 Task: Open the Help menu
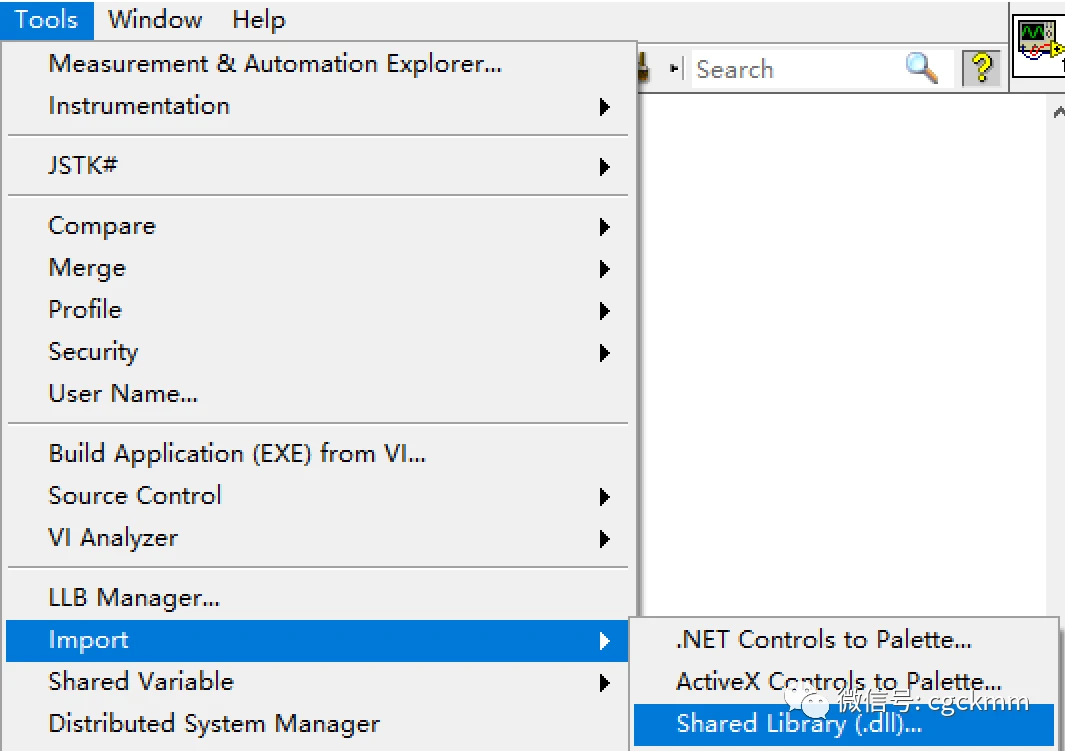pos(258,19)
